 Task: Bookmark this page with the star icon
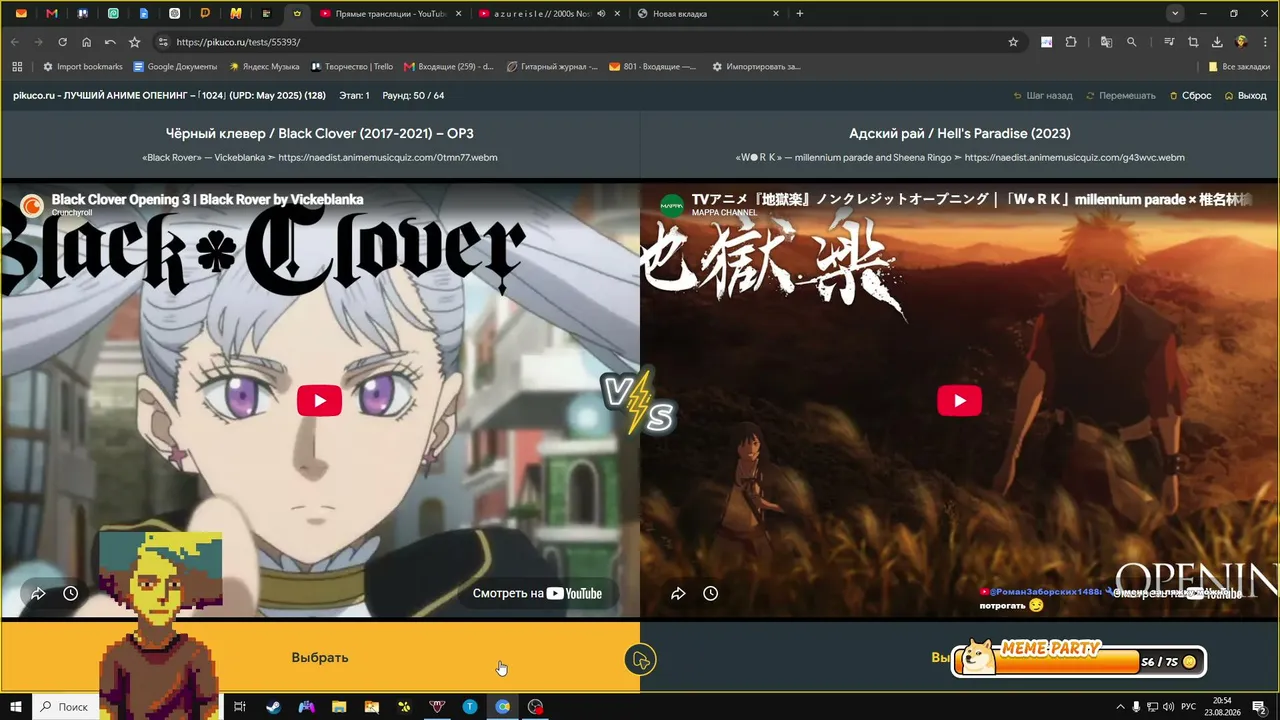1013,42
